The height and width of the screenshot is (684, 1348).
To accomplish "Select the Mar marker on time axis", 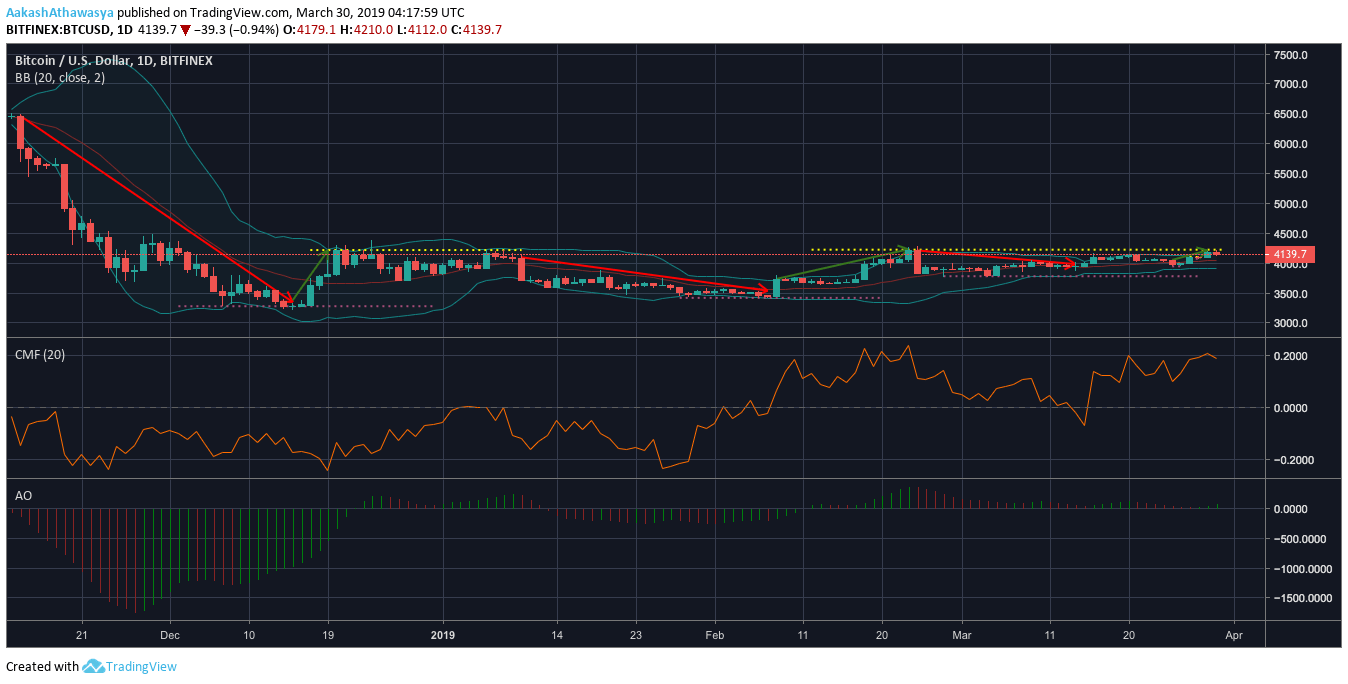I will point(962,635).
